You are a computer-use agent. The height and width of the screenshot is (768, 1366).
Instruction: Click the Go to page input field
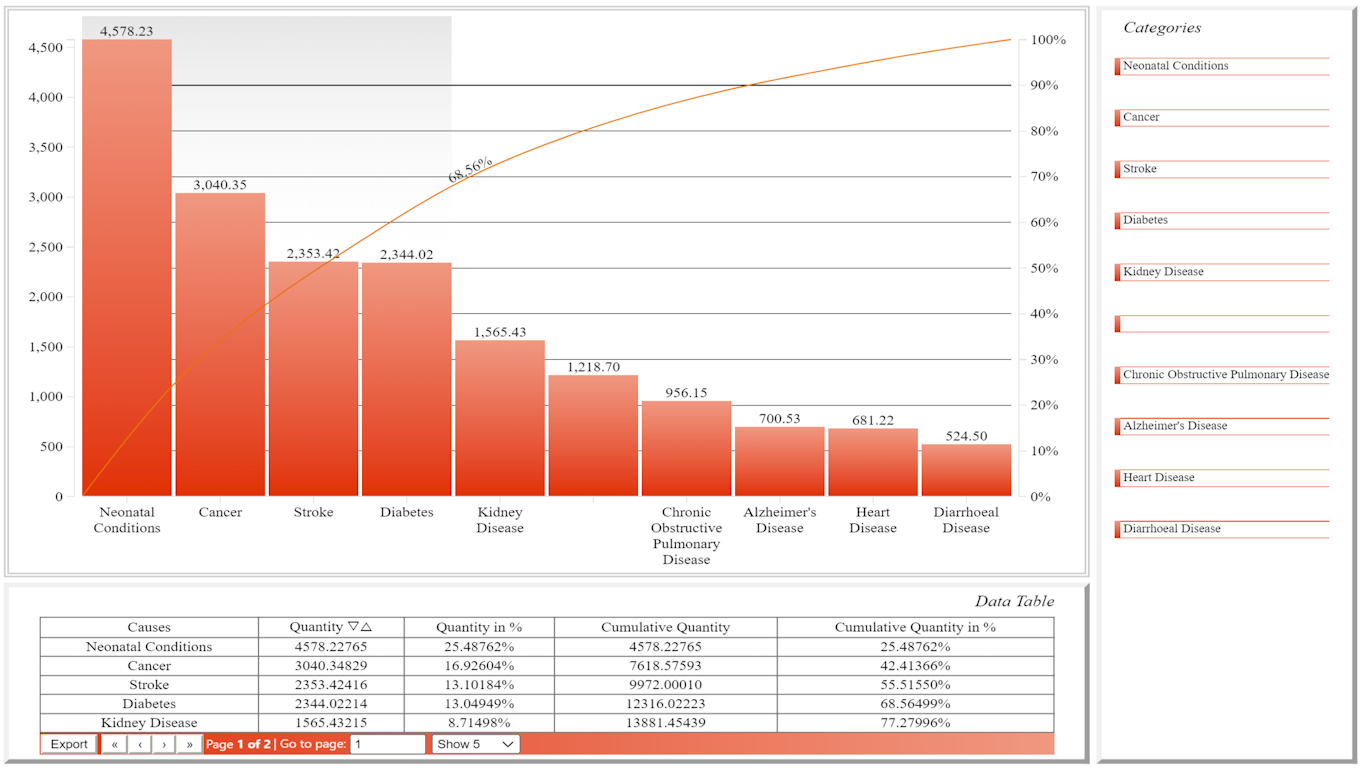click(387, 744)
